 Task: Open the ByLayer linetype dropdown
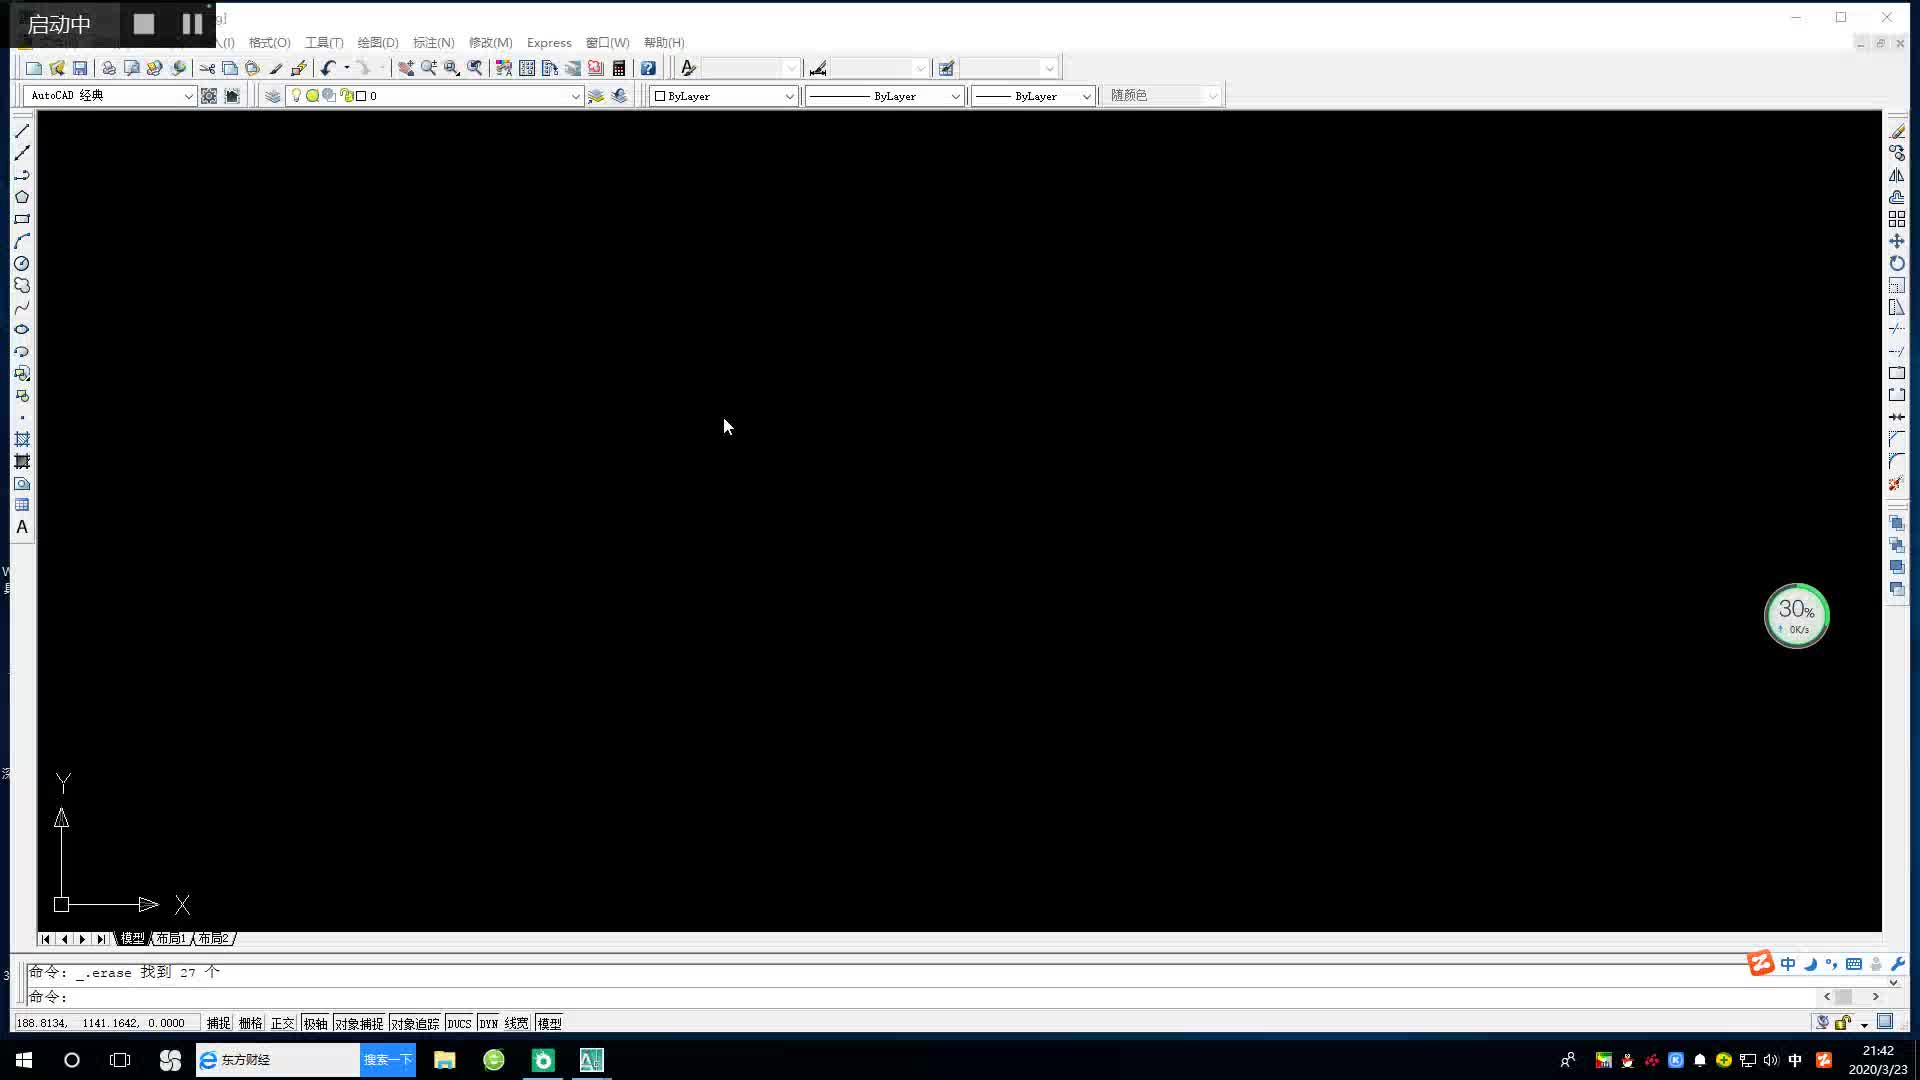(884, 96)
